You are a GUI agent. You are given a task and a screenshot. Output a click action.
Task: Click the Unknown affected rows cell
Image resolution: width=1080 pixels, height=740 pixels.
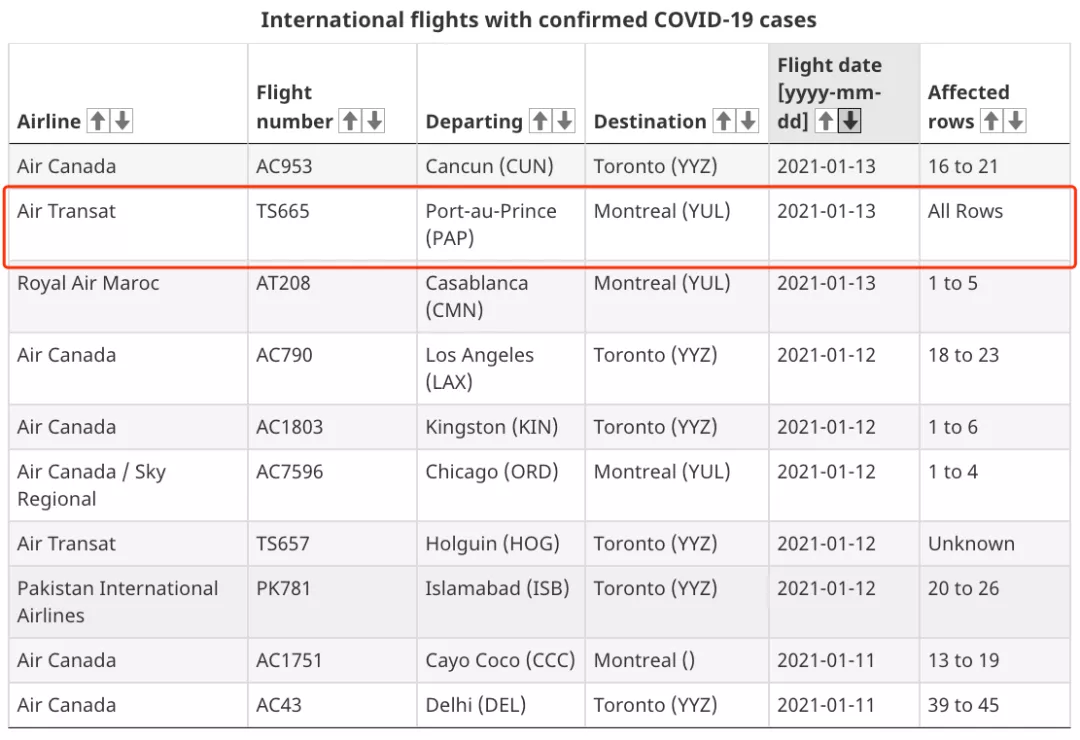(995, 544)
